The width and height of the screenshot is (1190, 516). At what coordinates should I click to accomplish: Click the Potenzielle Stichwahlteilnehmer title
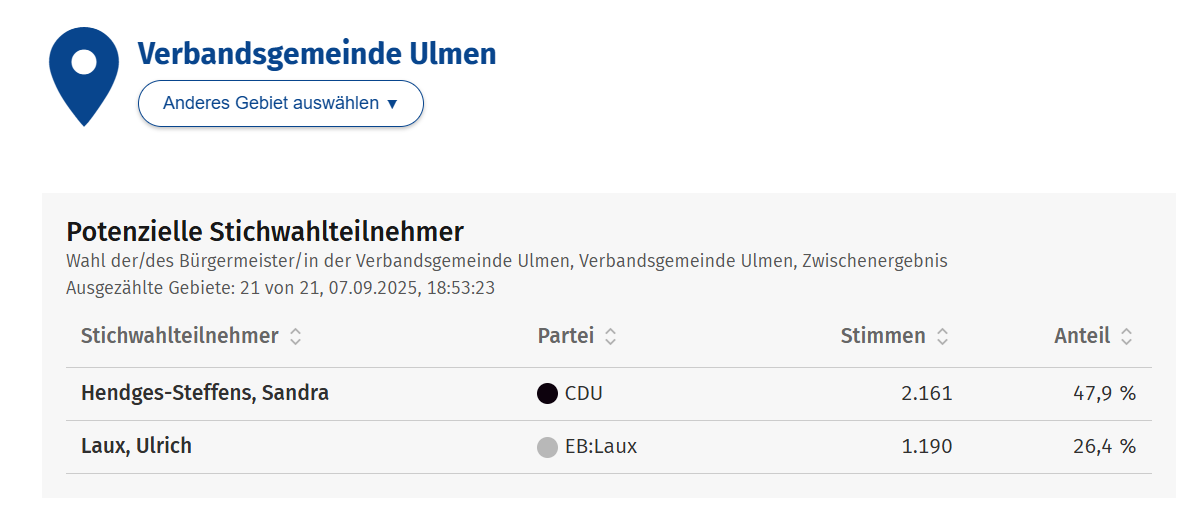[265, 232]
